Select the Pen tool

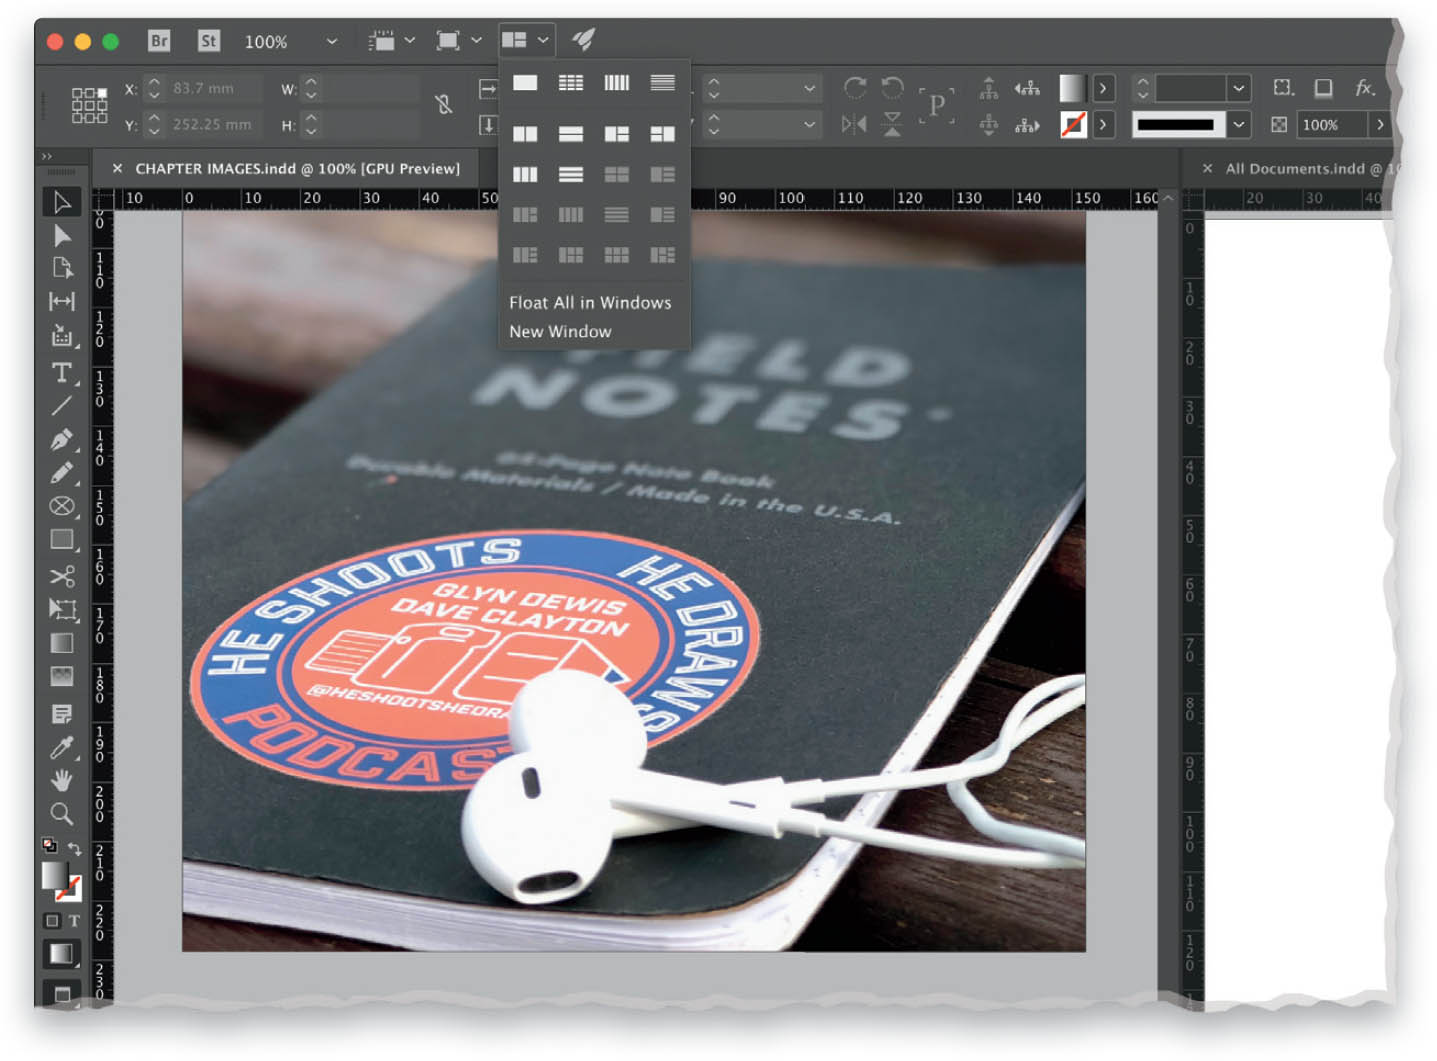click(62, 440)
